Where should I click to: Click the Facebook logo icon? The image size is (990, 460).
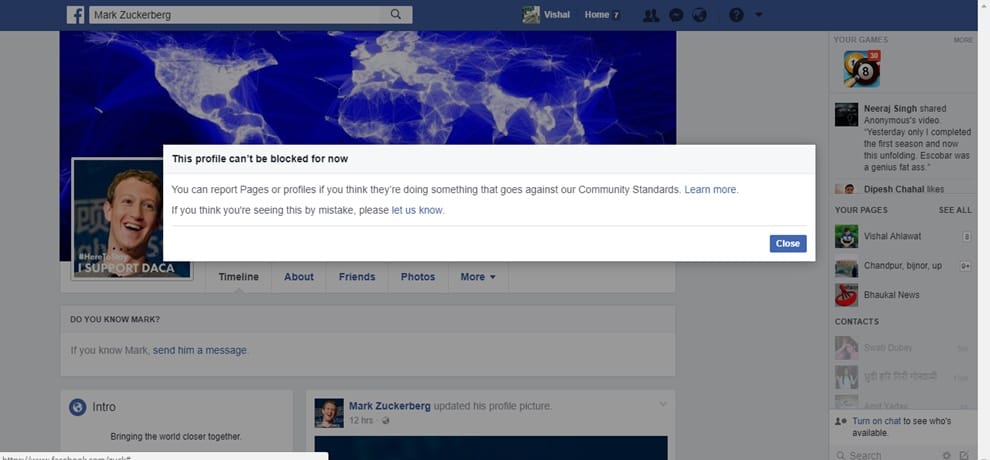76,15
